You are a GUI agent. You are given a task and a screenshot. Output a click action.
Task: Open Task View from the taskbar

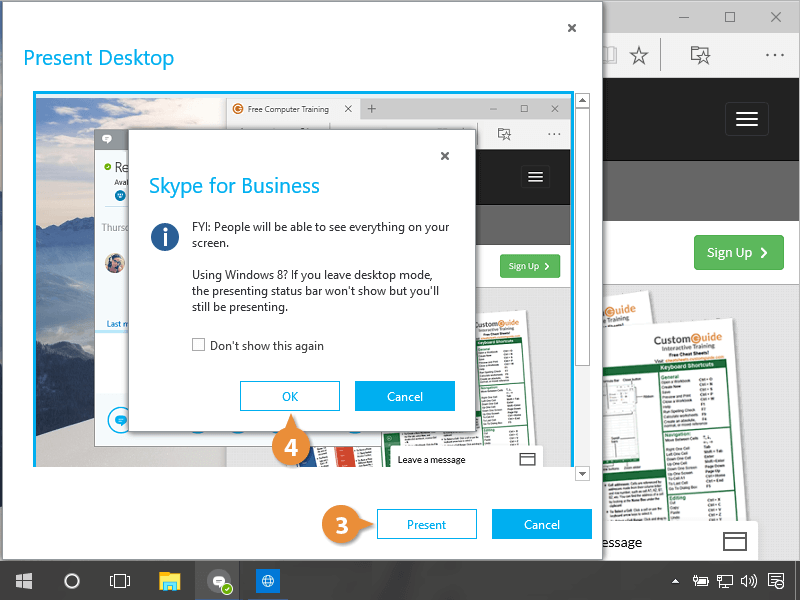pos(120,580)
